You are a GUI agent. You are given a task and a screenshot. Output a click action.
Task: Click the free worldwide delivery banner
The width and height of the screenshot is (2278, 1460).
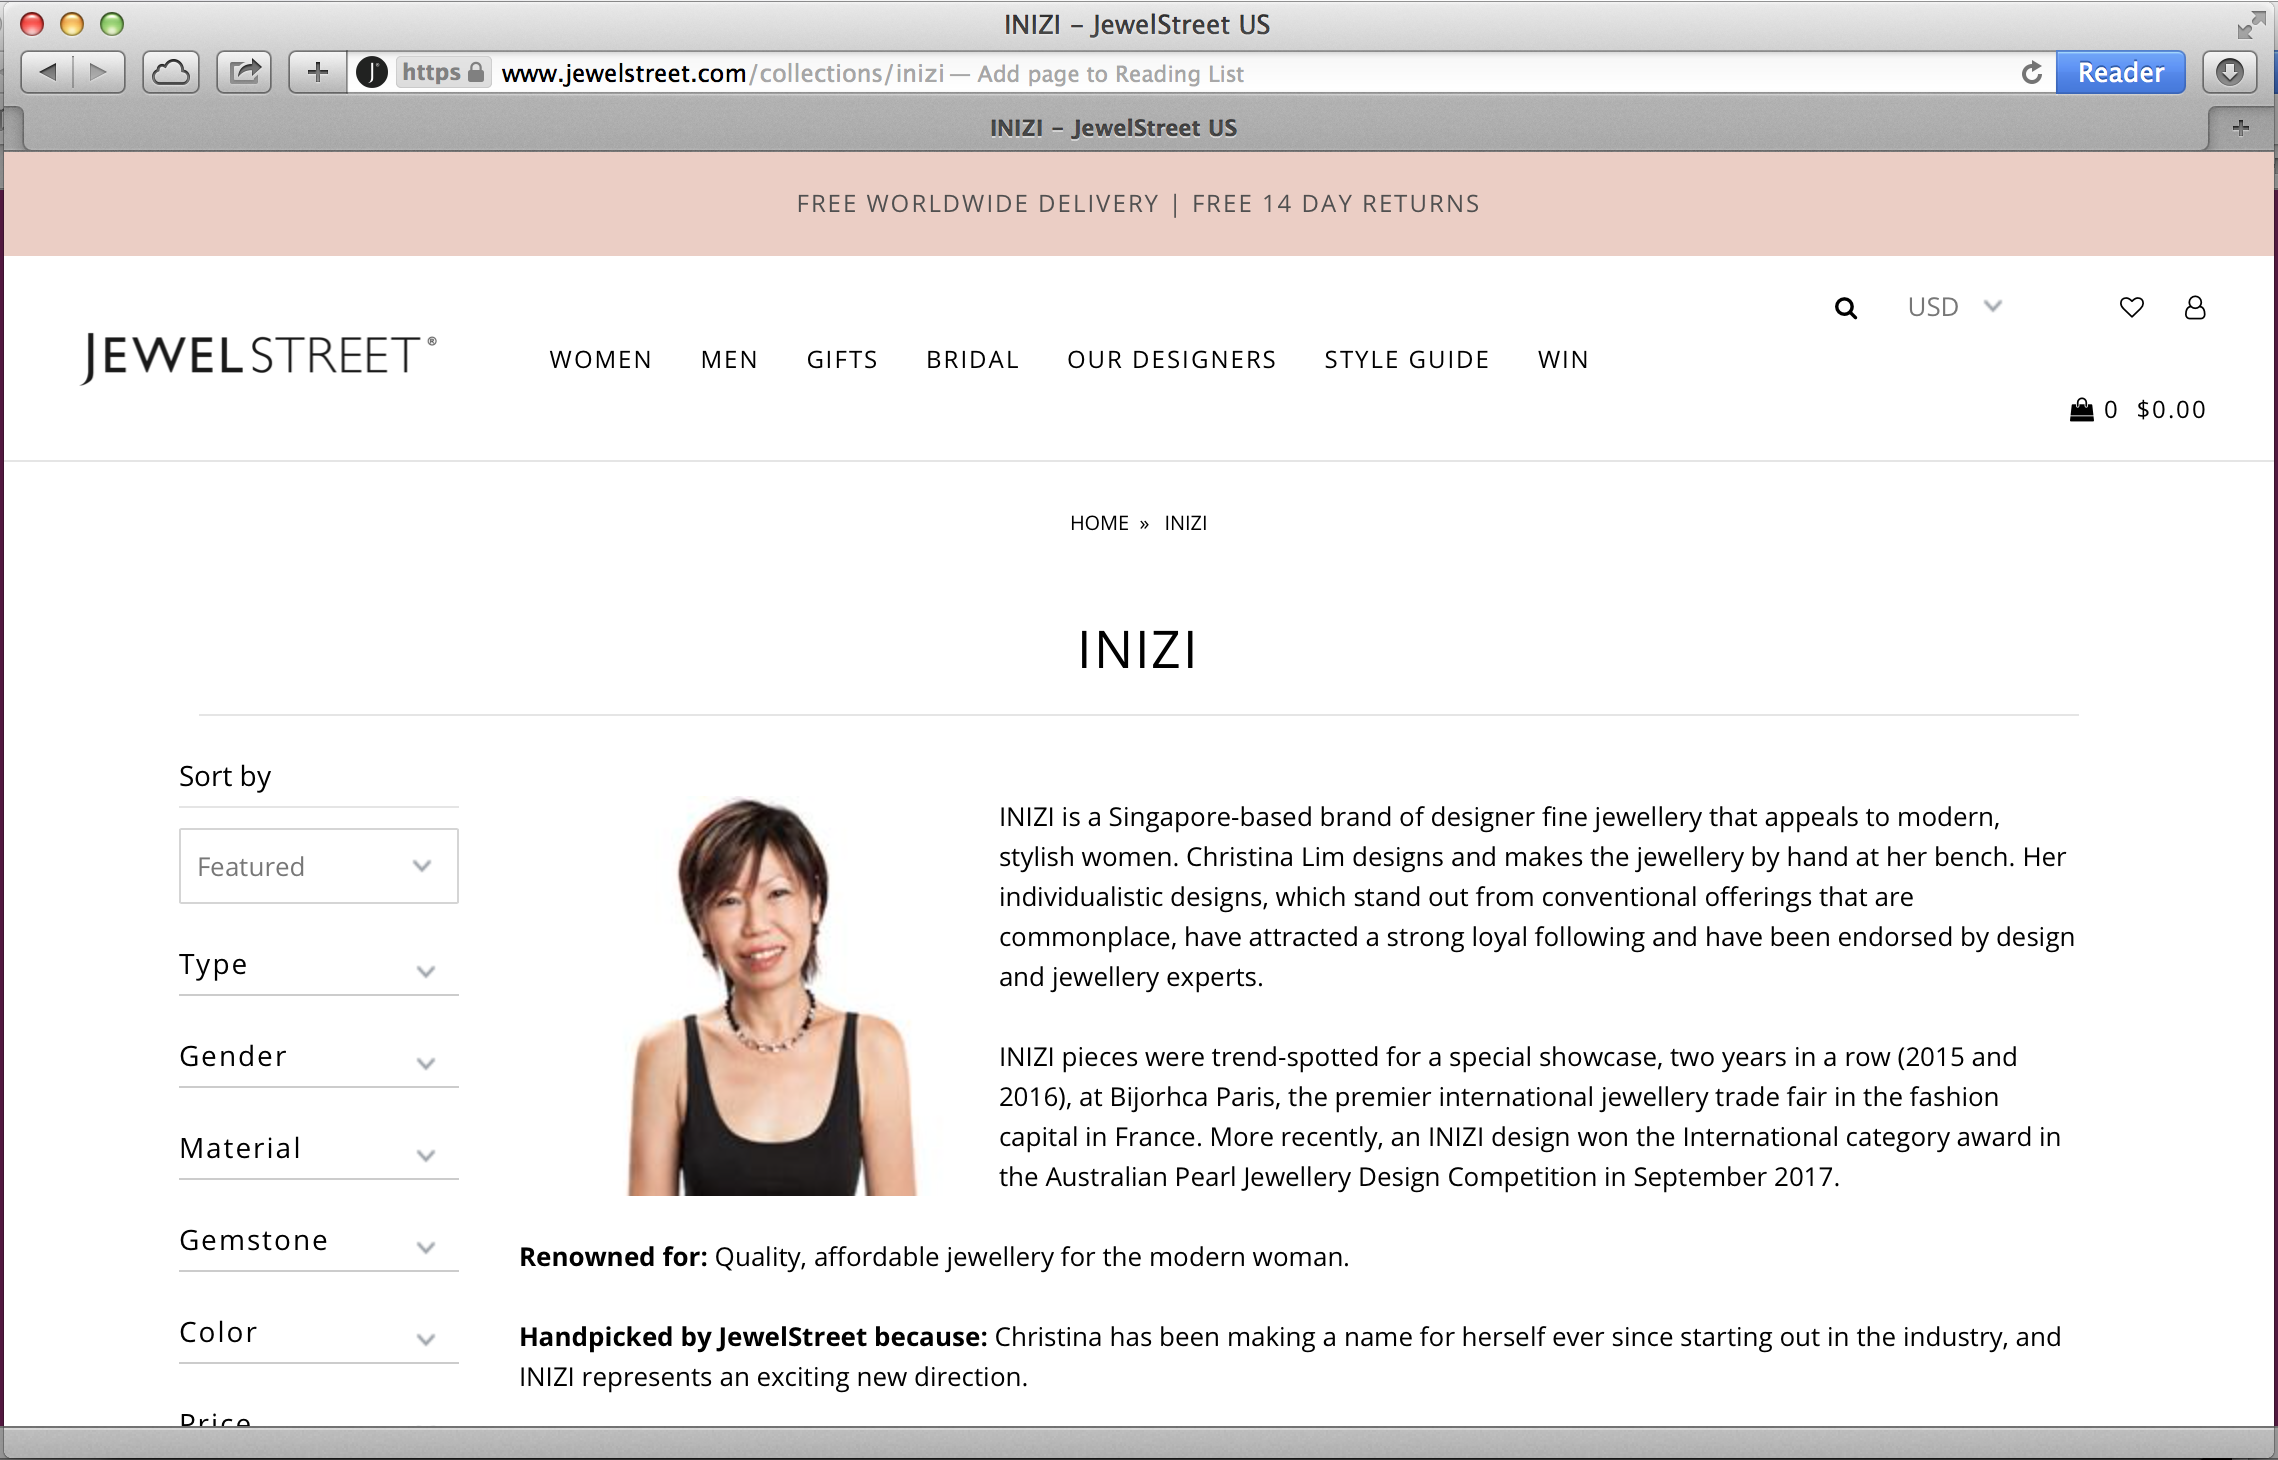(1139, 204)
